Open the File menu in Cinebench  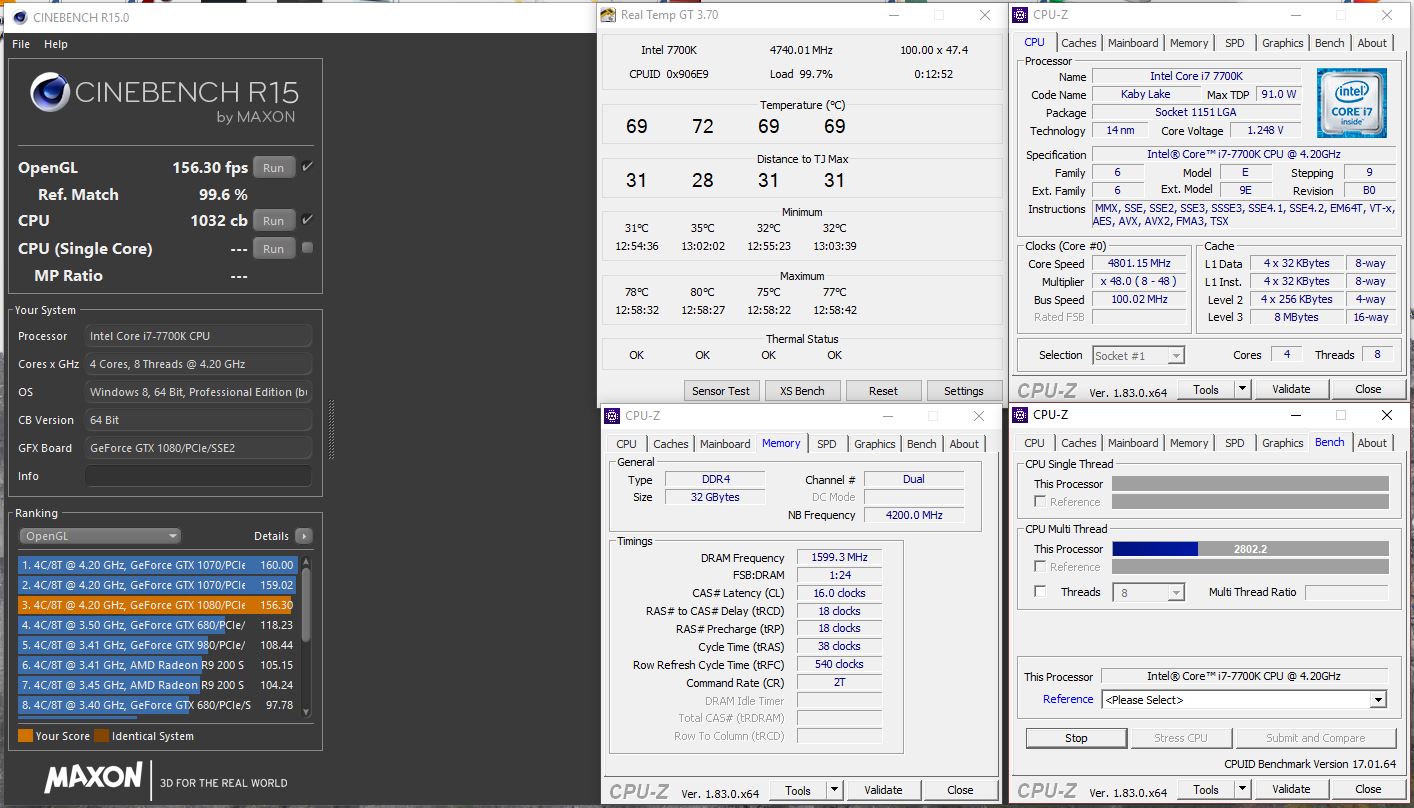[21, 44]
